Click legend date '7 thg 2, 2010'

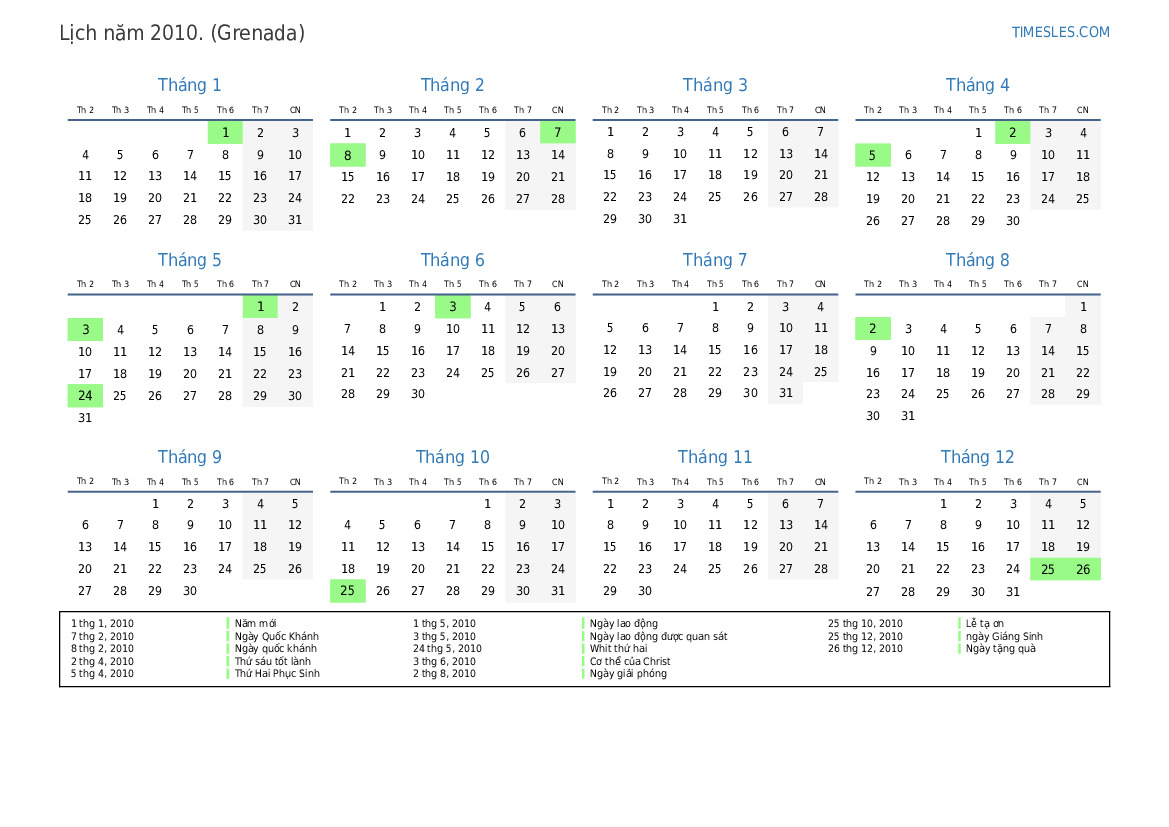[x=102, y=636]
